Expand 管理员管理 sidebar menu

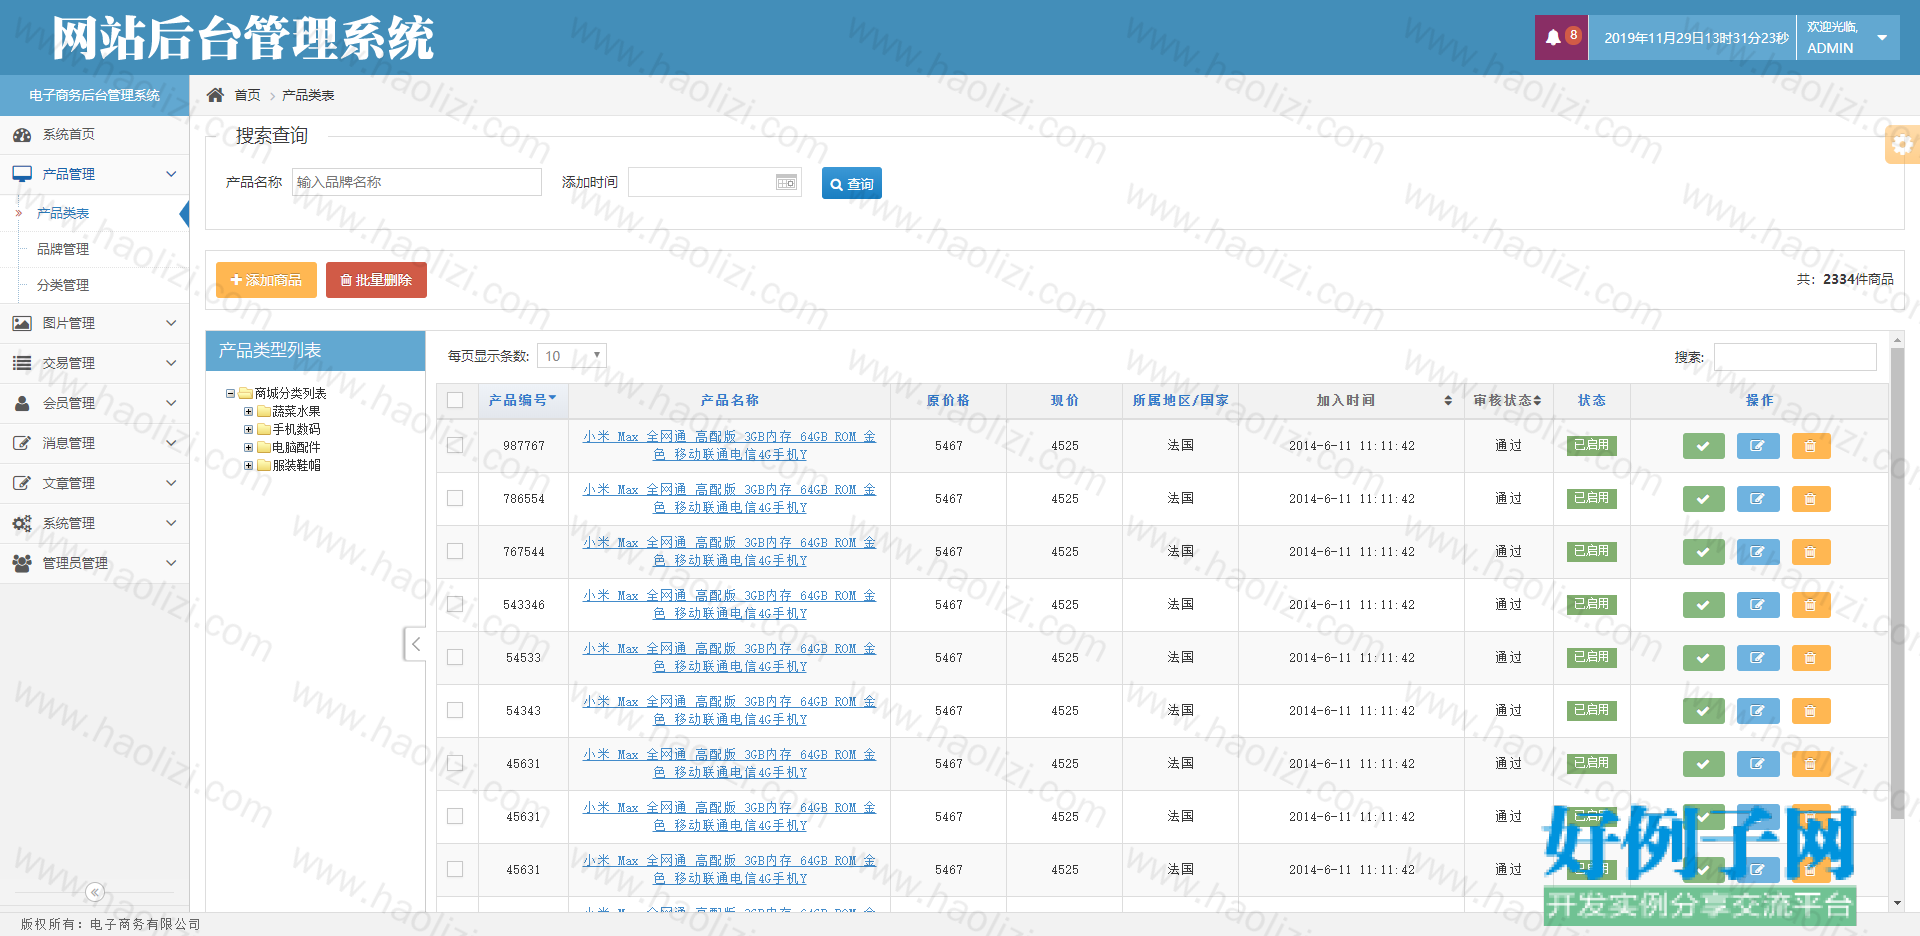point(94,563)
